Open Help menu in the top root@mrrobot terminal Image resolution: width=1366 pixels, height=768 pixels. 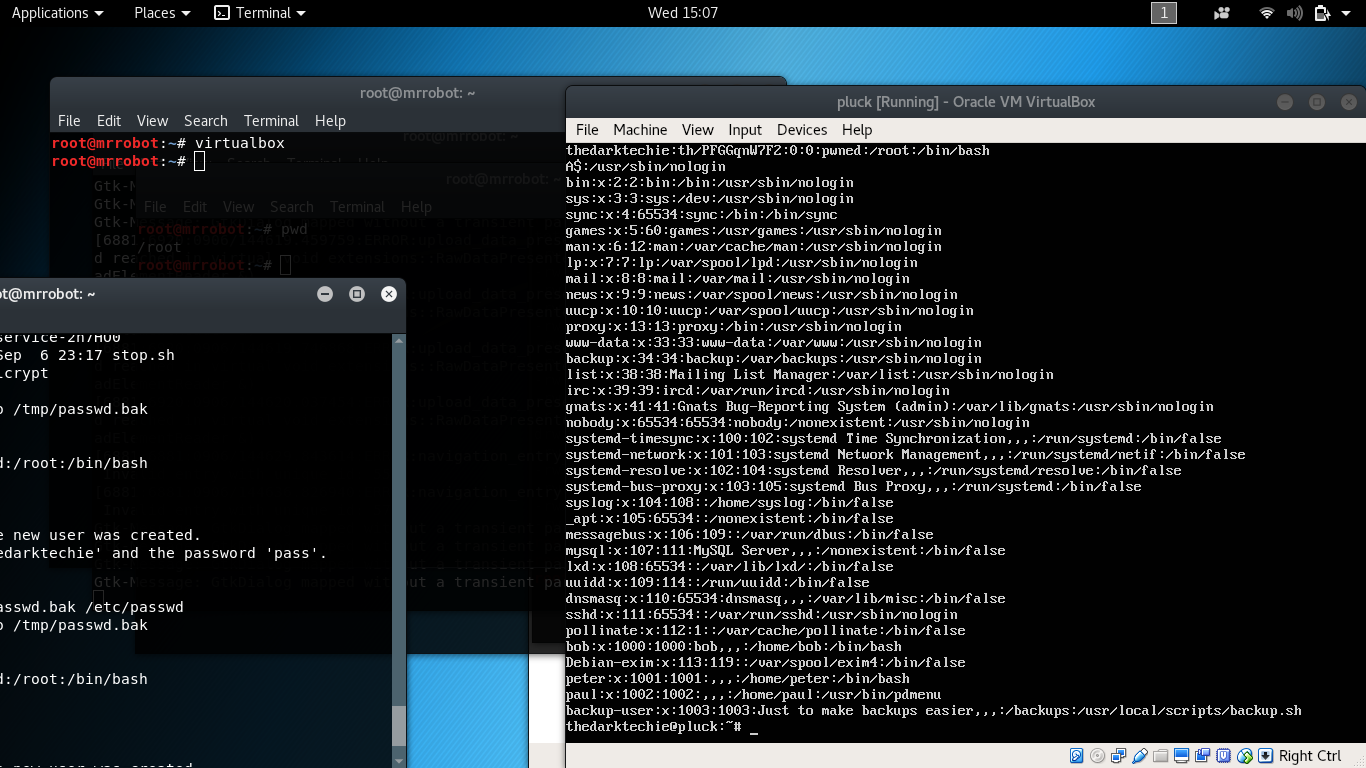[330, 121]
